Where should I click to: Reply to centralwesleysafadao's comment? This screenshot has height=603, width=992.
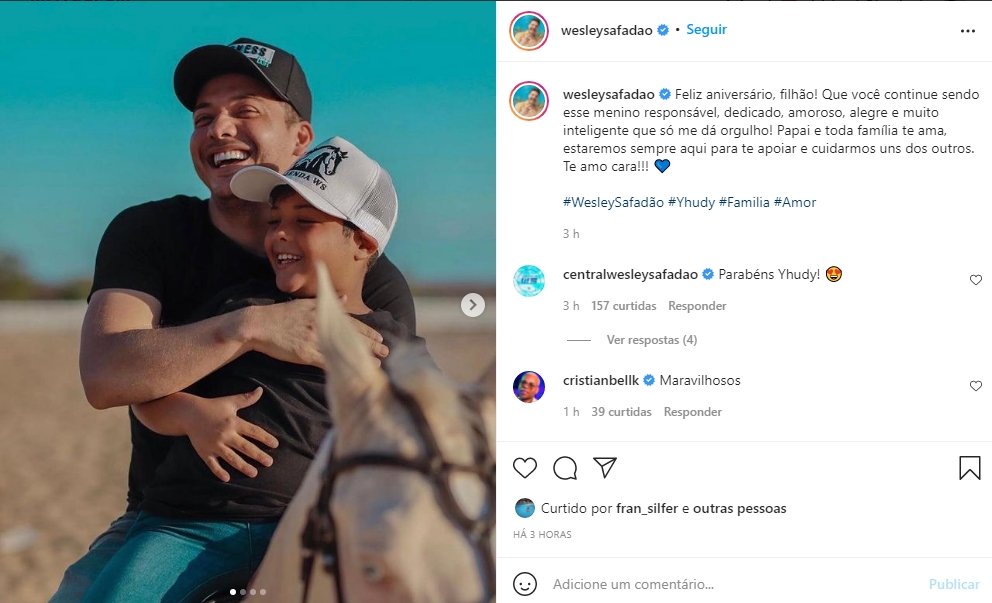[697, 306]
